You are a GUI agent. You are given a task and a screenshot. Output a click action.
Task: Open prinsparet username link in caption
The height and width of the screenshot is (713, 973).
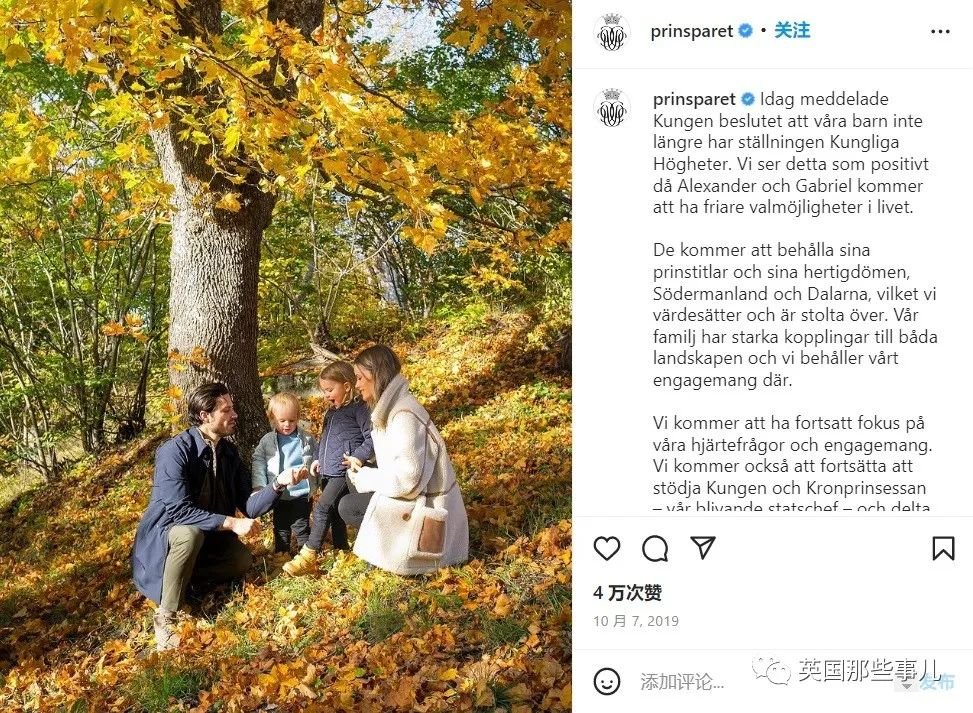coord(694,99)
